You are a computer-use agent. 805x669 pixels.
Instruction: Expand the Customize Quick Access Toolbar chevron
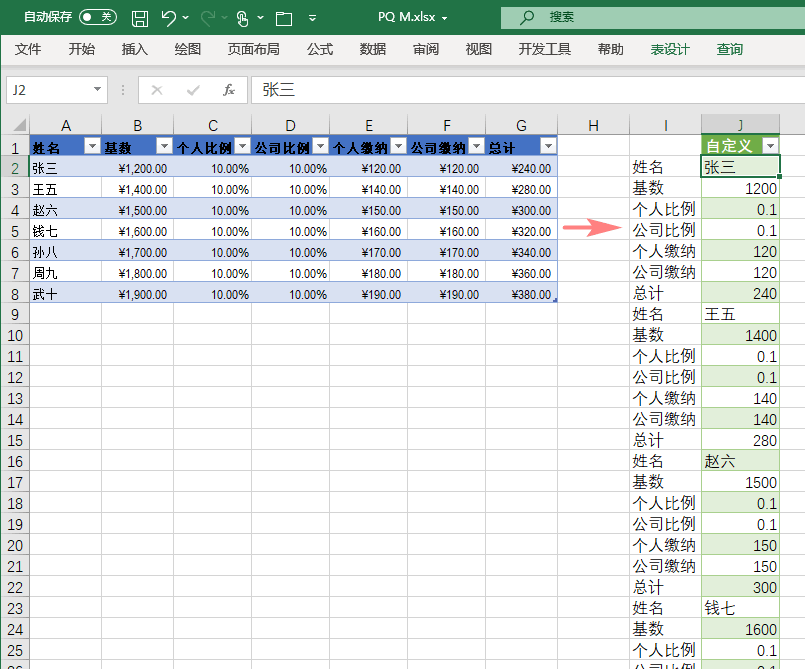click(313, 17)
